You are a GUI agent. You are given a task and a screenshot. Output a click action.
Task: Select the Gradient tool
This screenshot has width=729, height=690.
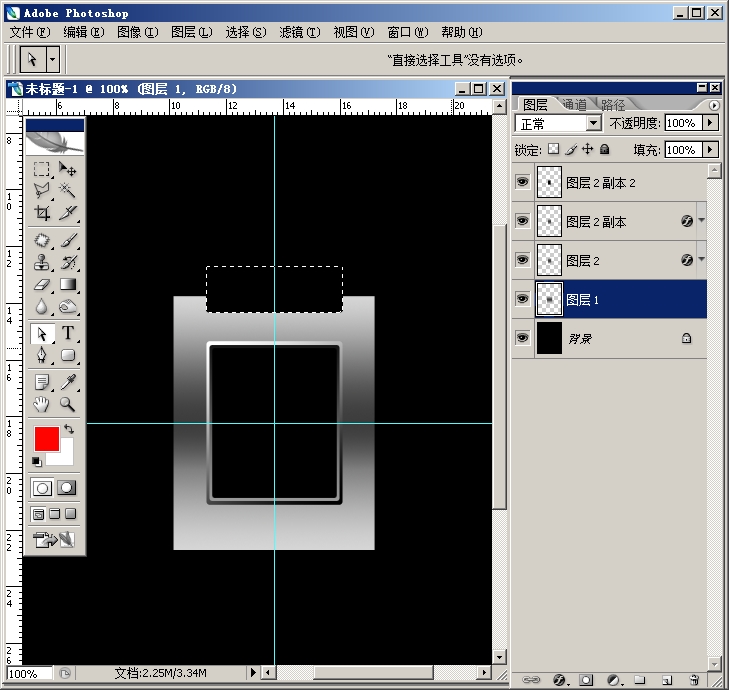click(68, 285)
